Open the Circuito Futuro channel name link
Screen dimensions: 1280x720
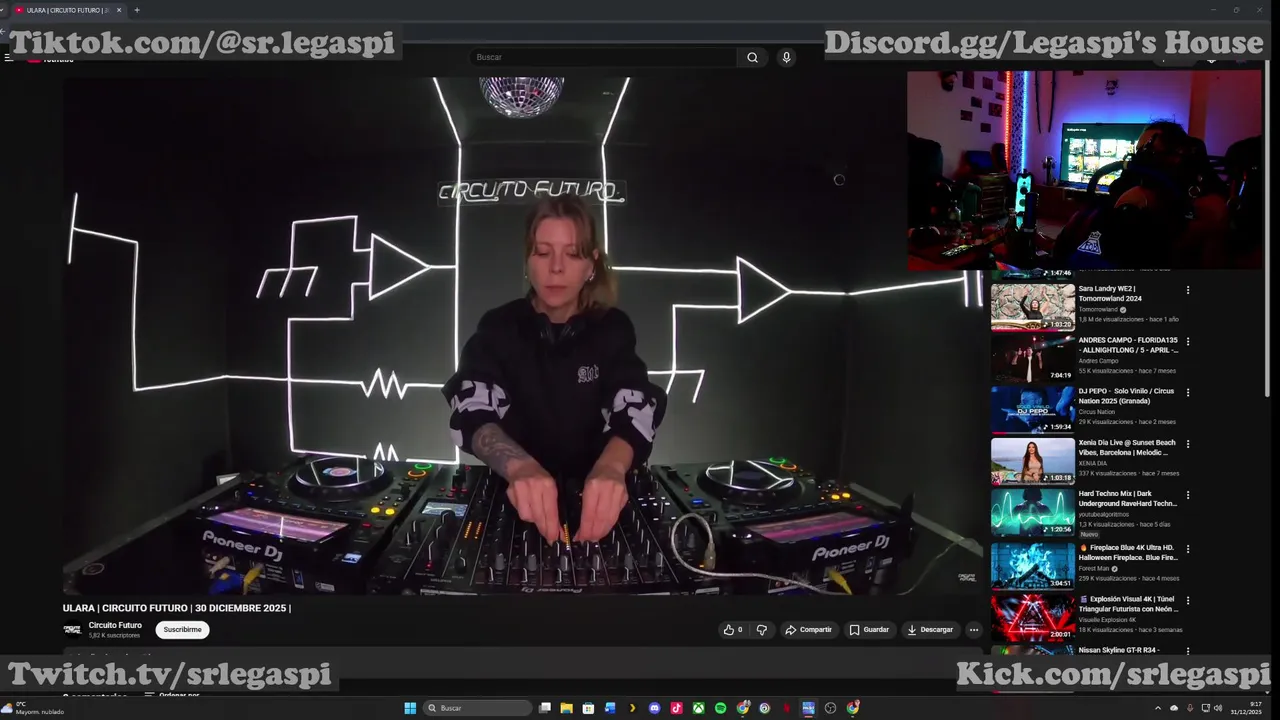click(x=115, y=625)
